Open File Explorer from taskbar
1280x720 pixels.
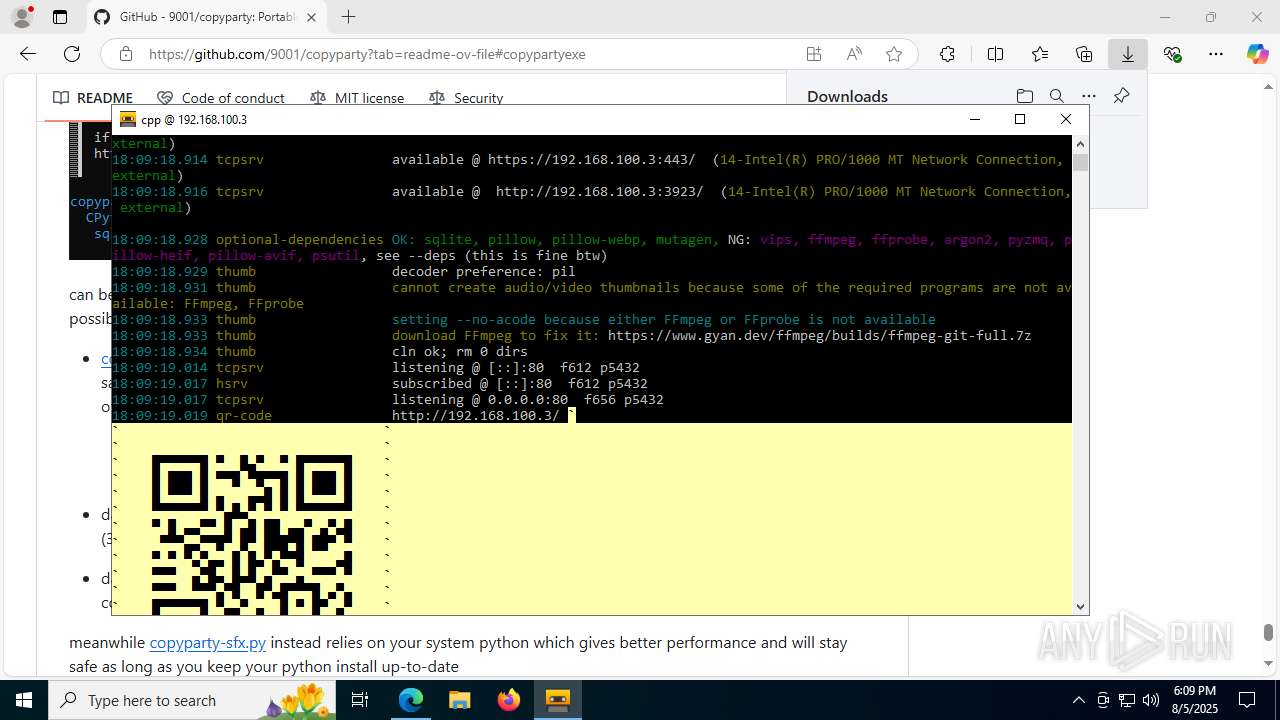pos(459,700)
